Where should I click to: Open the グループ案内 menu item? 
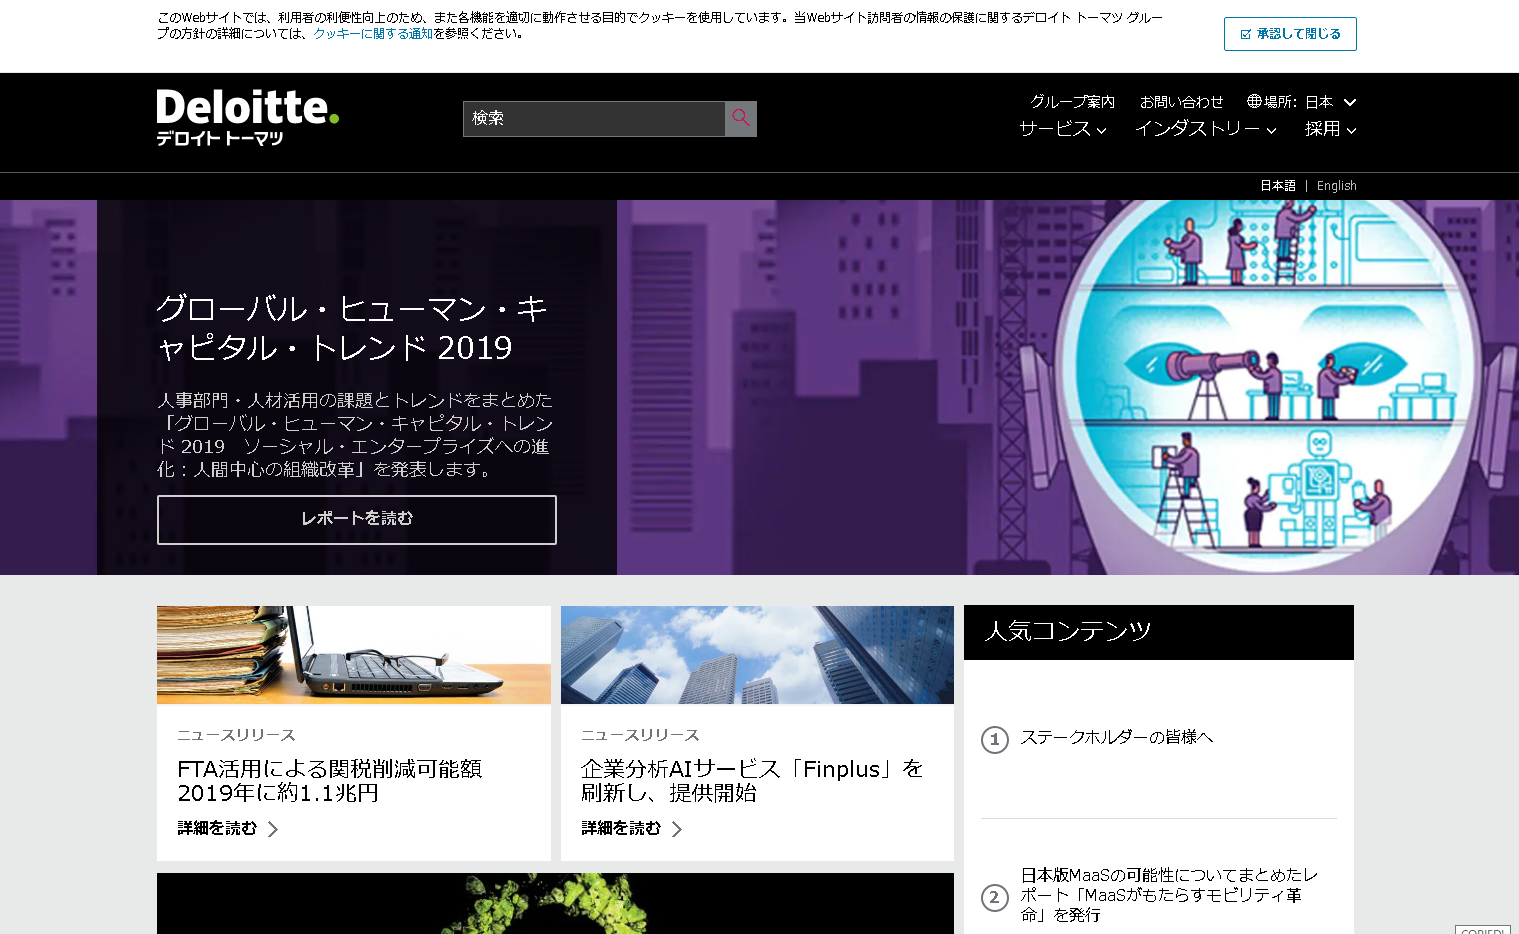click(x=1072, y=102)
